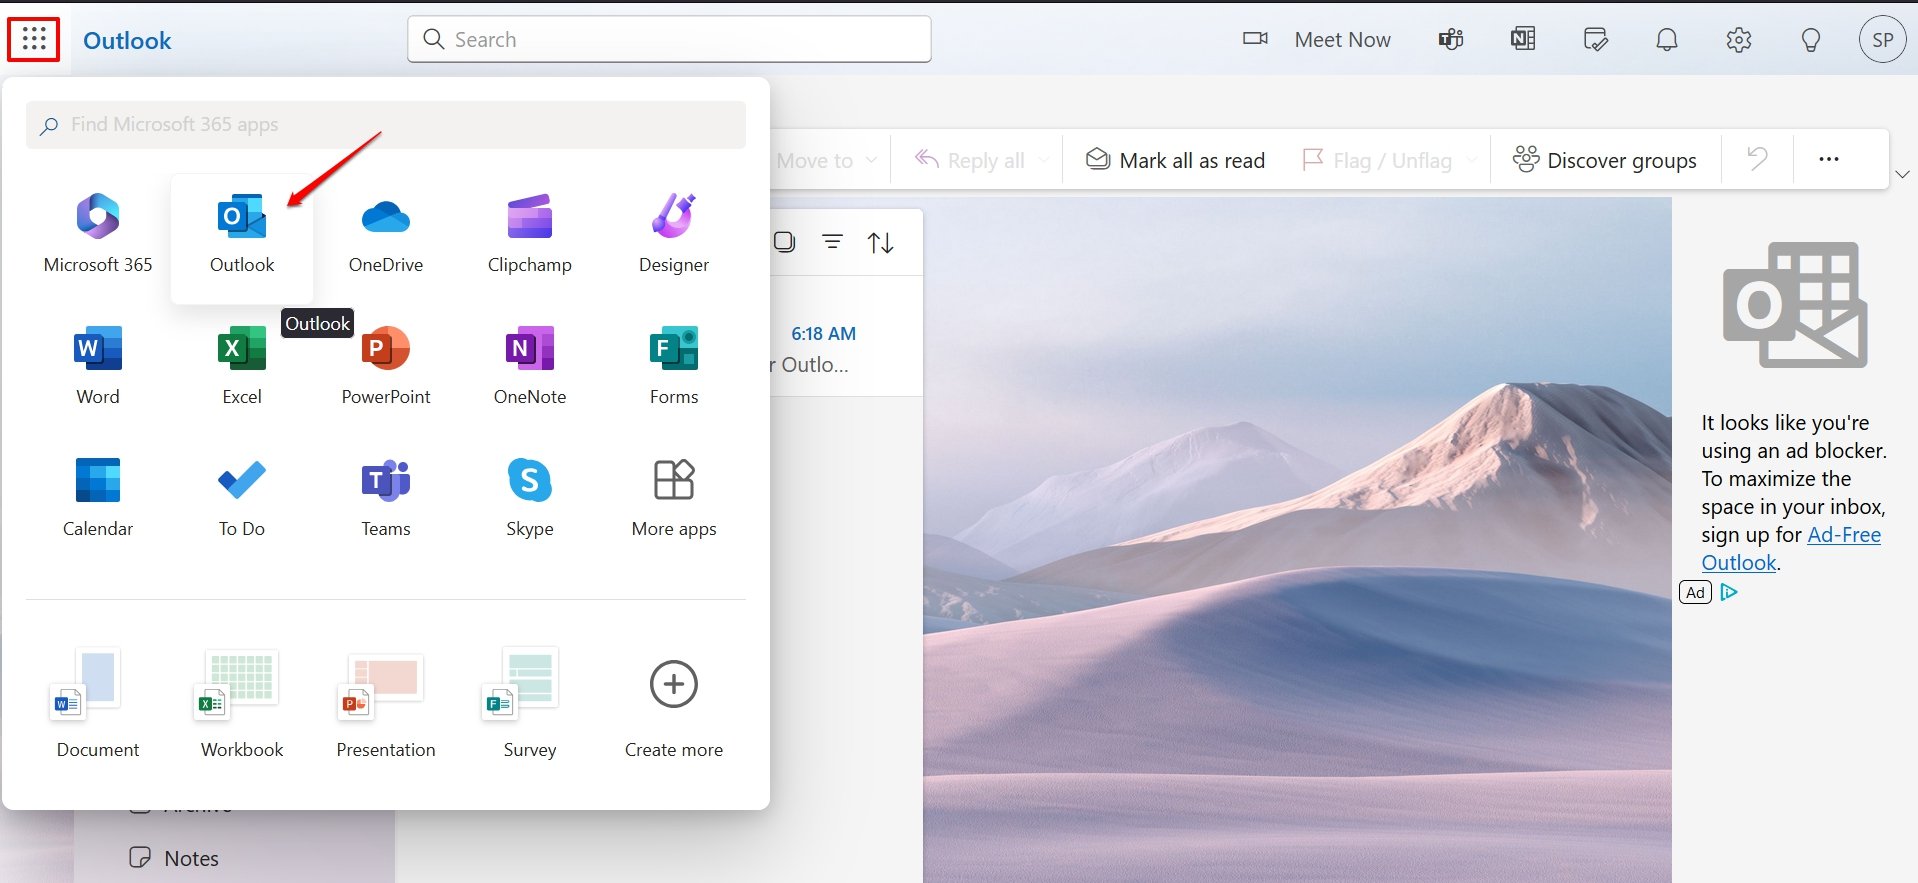Expand ribbon chevron at right edge
The image size is (1918, 883).
pyautogui.click(x=1902, y=174)
